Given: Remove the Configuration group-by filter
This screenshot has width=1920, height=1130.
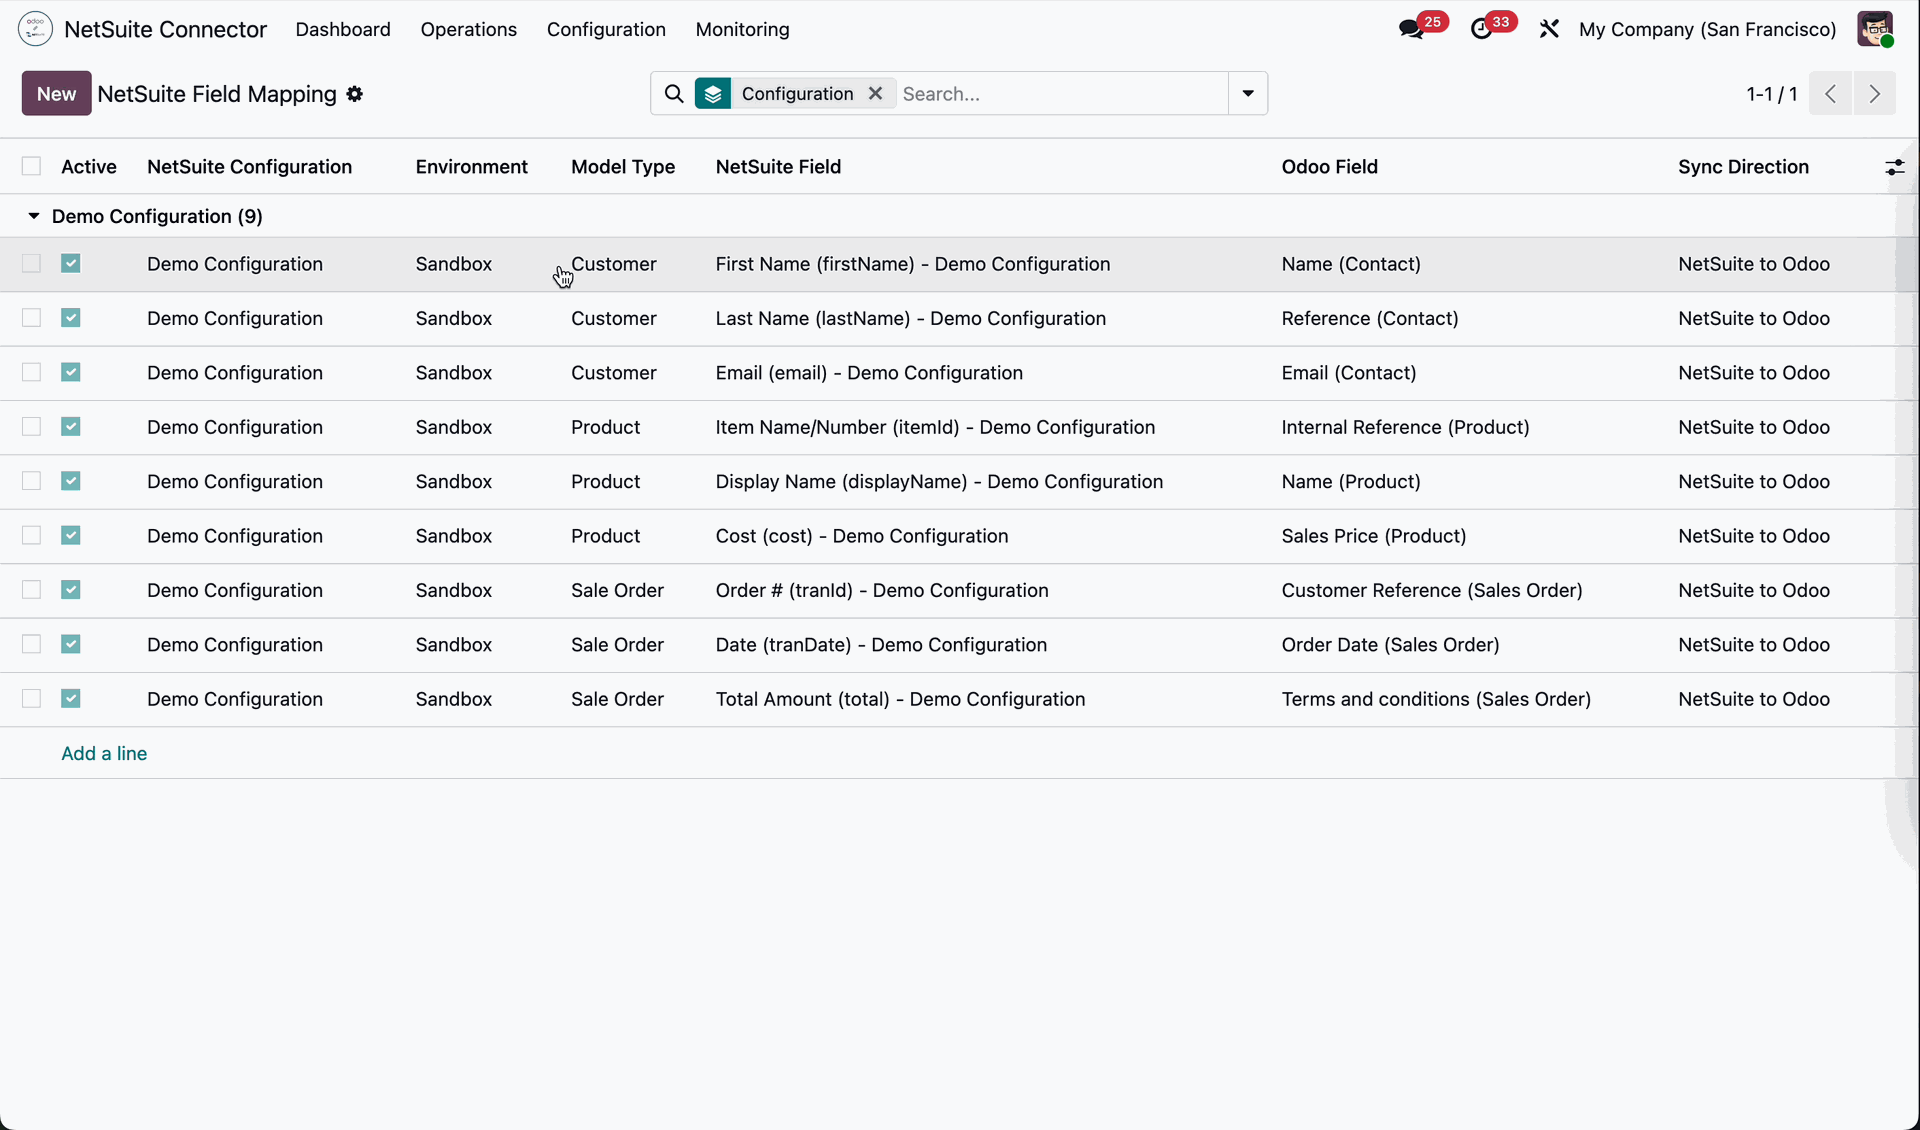Looking at the screenshot, I should pyautogui.click(x=875, y=93).
